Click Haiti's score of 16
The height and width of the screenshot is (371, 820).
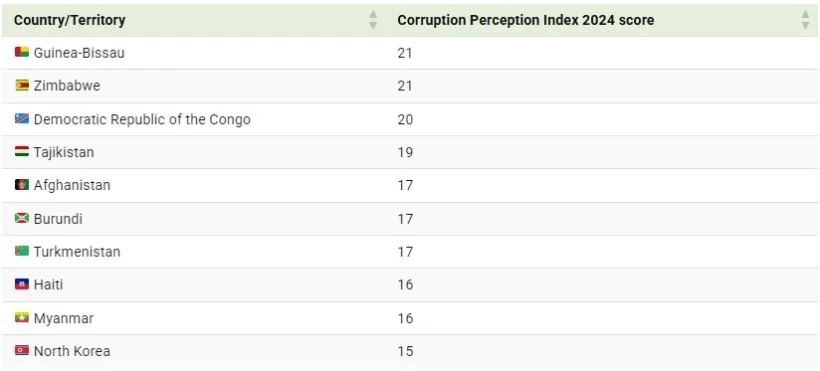point(405,285)
